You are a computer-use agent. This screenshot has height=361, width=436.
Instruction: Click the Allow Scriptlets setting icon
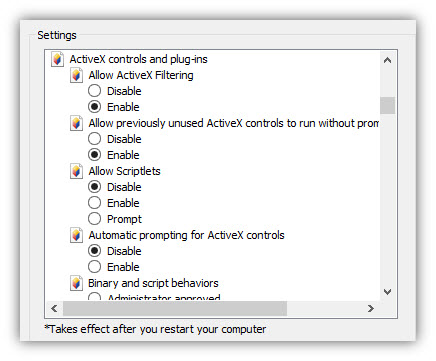point(76,171)
